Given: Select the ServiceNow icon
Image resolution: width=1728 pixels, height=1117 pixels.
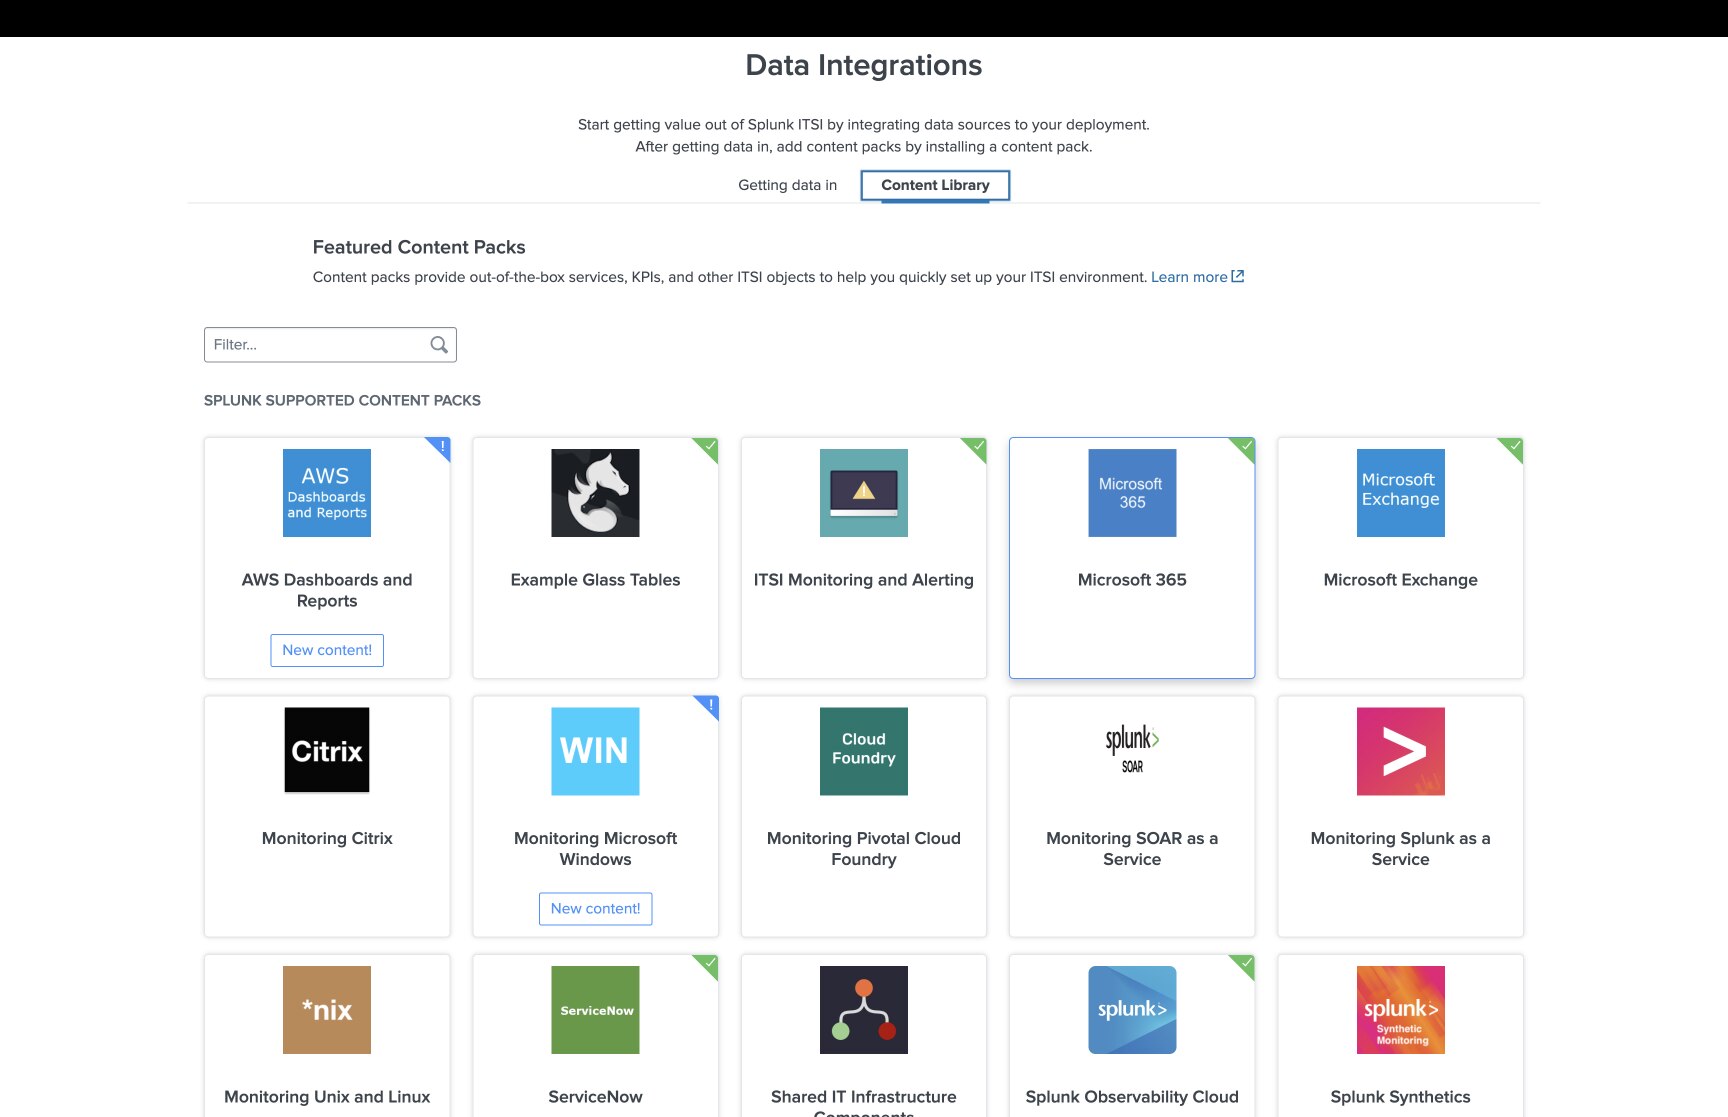Looking at the screenshot, I should 595,1009.
